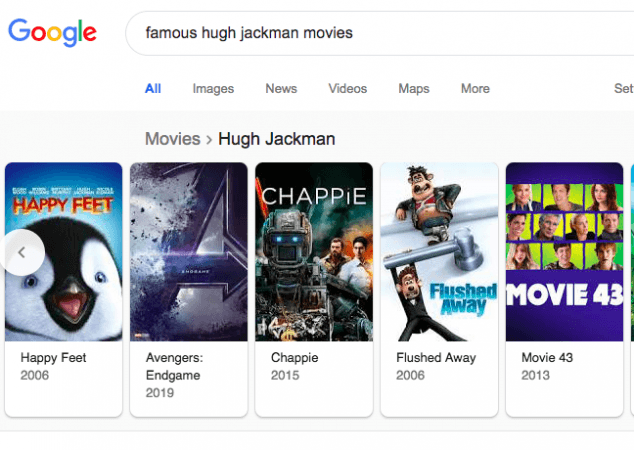Click the Hugh Jackman breadcrumb heading

277,139
